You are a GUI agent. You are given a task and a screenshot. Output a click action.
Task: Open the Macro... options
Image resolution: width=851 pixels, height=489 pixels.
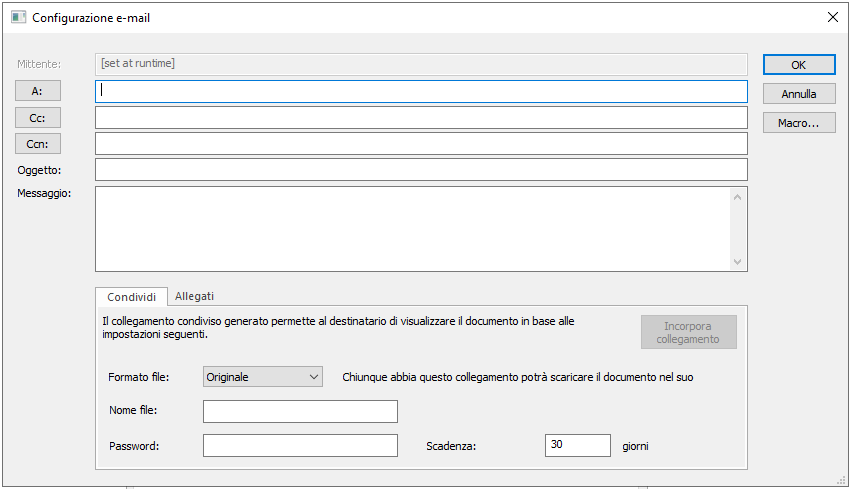coord(798,124)
